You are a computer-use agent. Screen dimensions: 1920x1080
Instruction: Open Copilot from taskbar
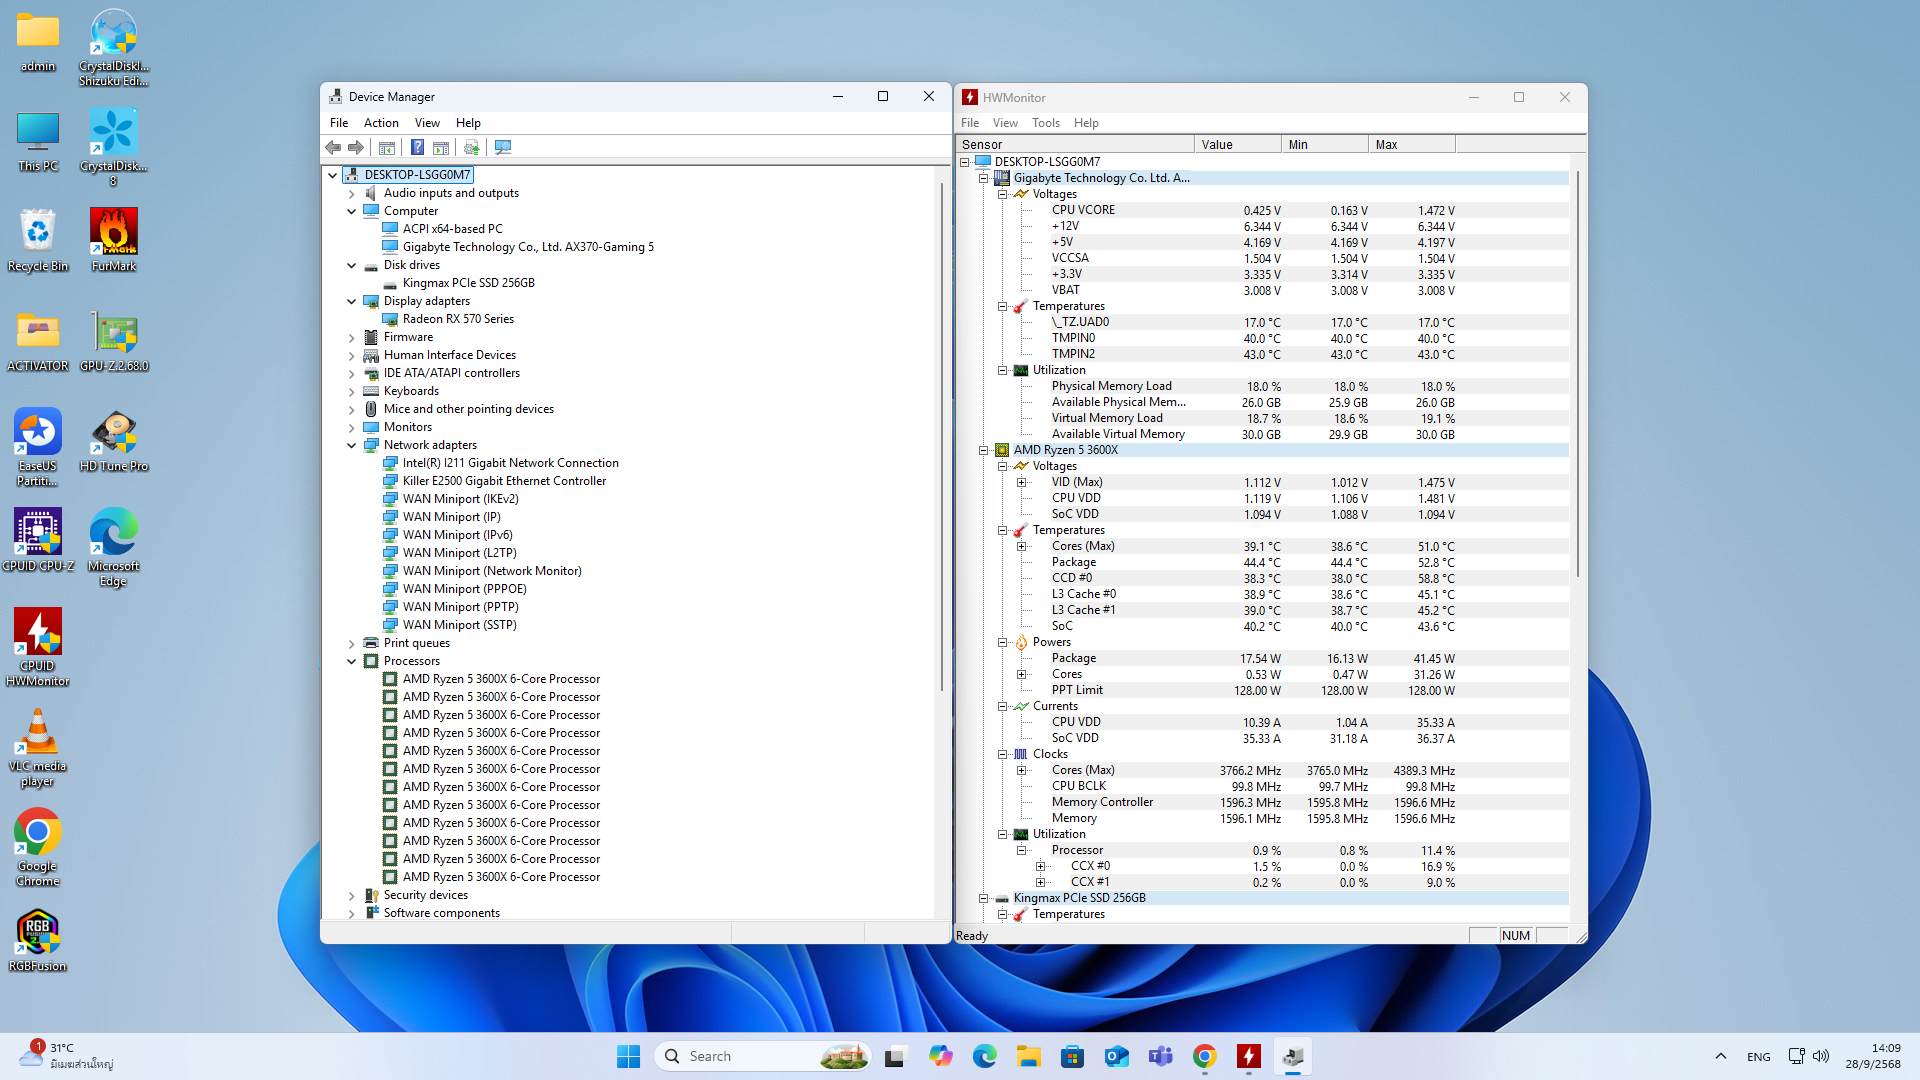pos(941,1056)
